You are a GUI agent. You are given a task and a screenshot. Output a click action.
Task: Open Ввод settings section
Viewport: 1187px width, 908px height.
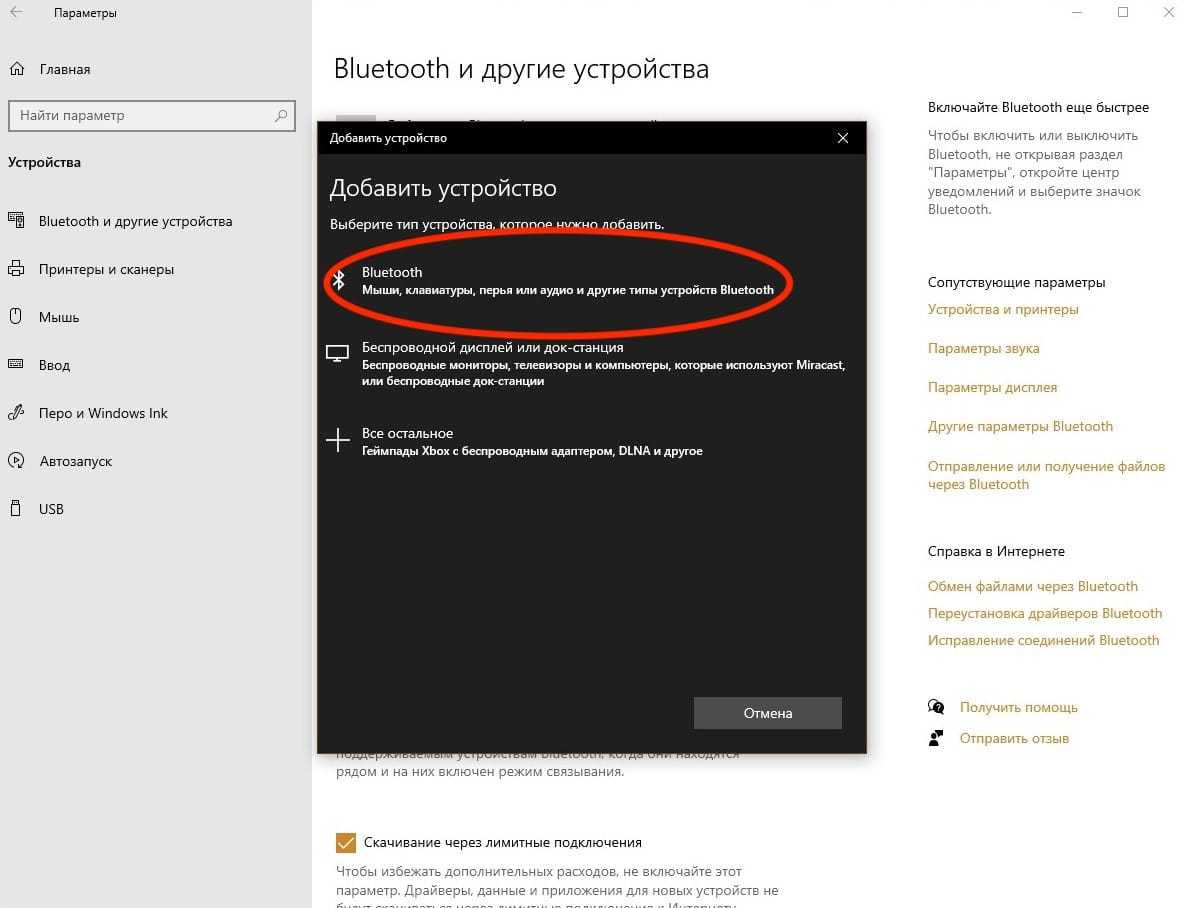54,365
